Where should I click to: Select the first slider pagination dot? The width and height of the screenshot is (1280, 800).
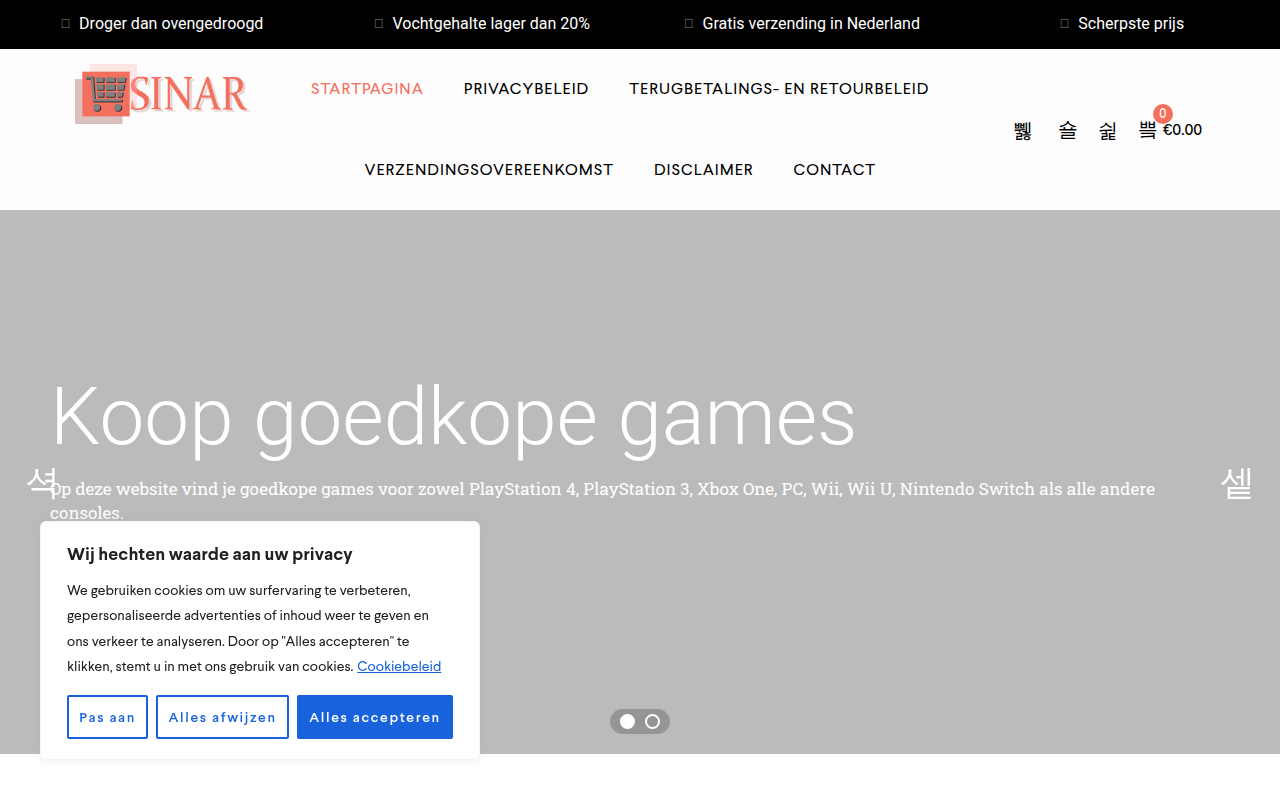[x=628, y=721]
